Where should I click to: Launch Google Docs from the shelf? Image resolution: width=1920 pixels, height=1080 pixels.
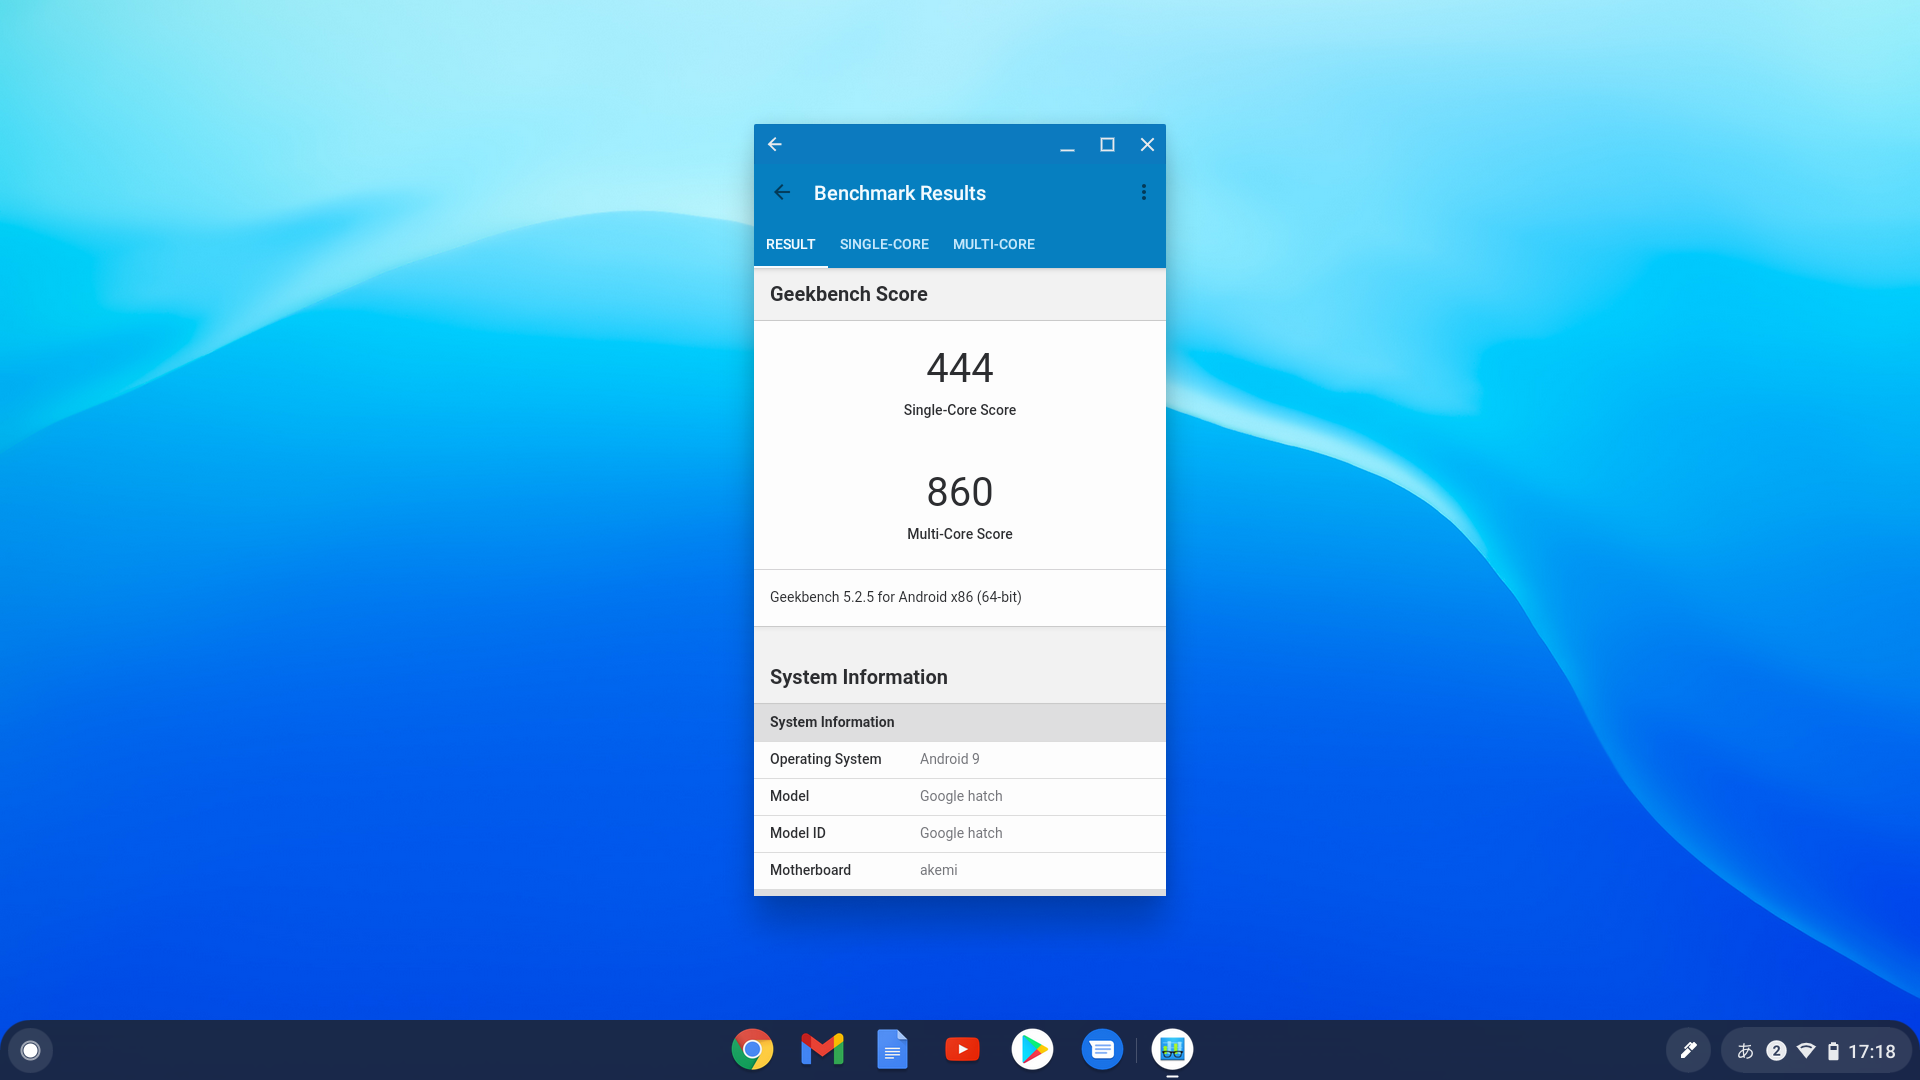(892, 1049)
